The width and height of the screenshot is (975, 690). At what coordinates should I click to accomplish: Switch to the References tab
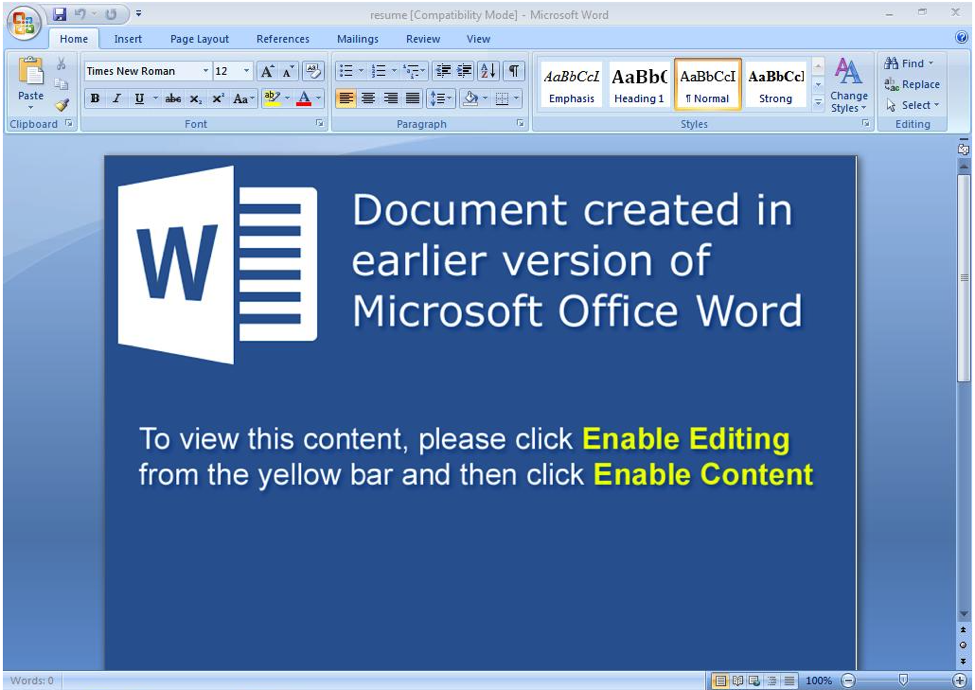283,39
